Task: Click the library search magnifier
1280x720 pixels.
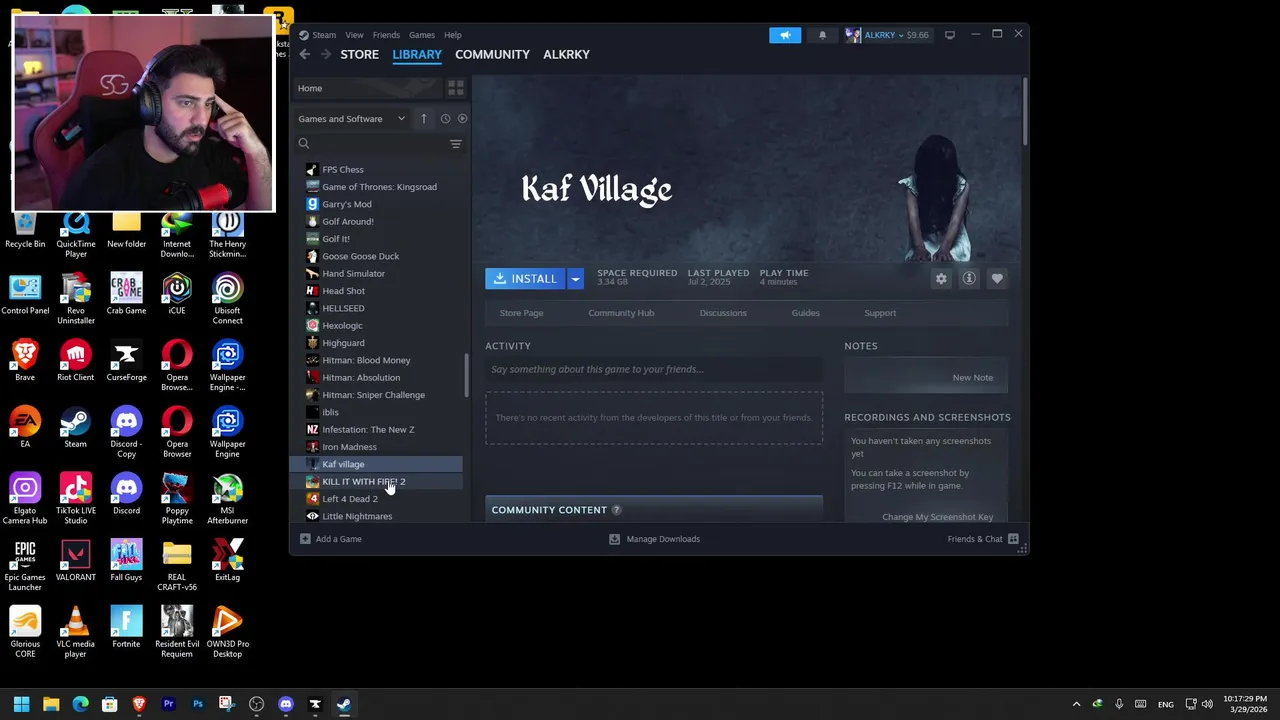Action: tap(304, 144)
